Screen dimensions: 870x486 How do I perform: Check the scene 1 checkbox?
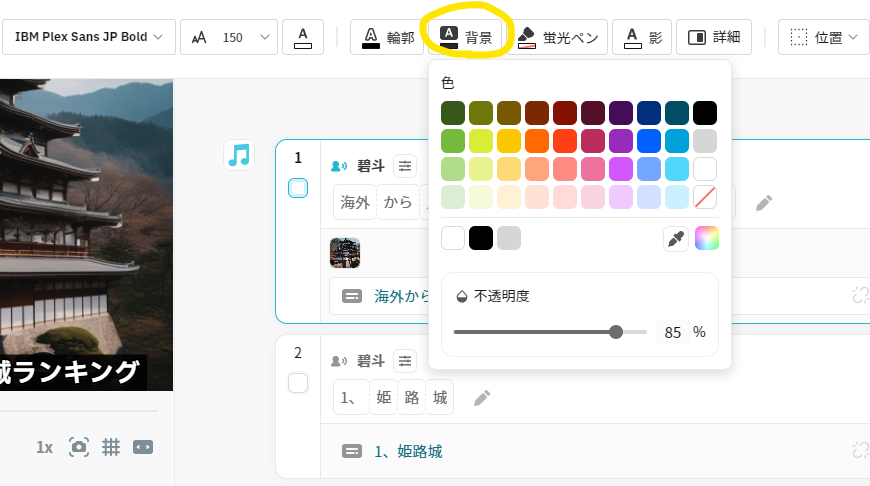click(x=298, y=188)
